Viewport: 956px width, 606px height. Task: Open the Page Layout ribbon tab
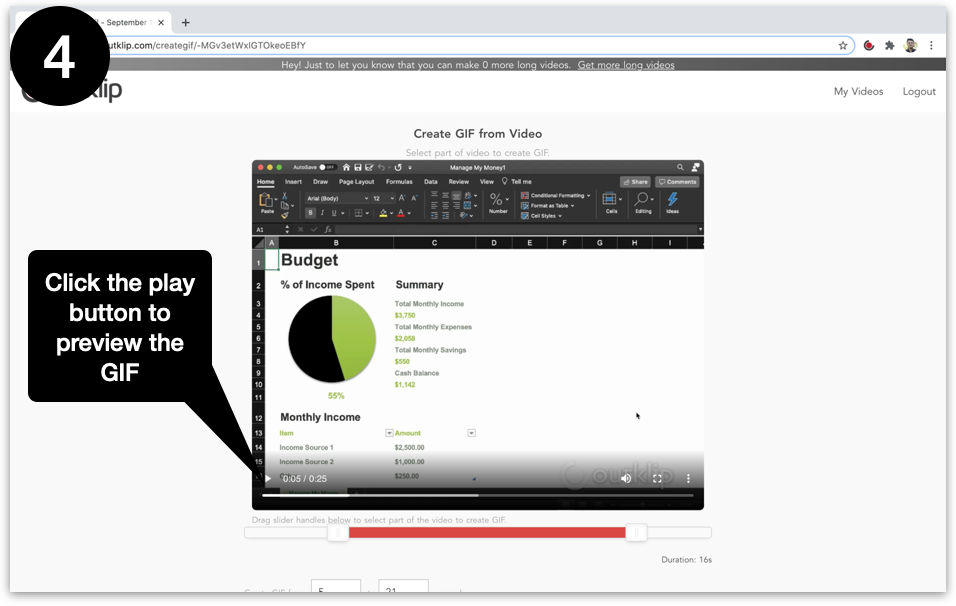click(x=356, y=182)
